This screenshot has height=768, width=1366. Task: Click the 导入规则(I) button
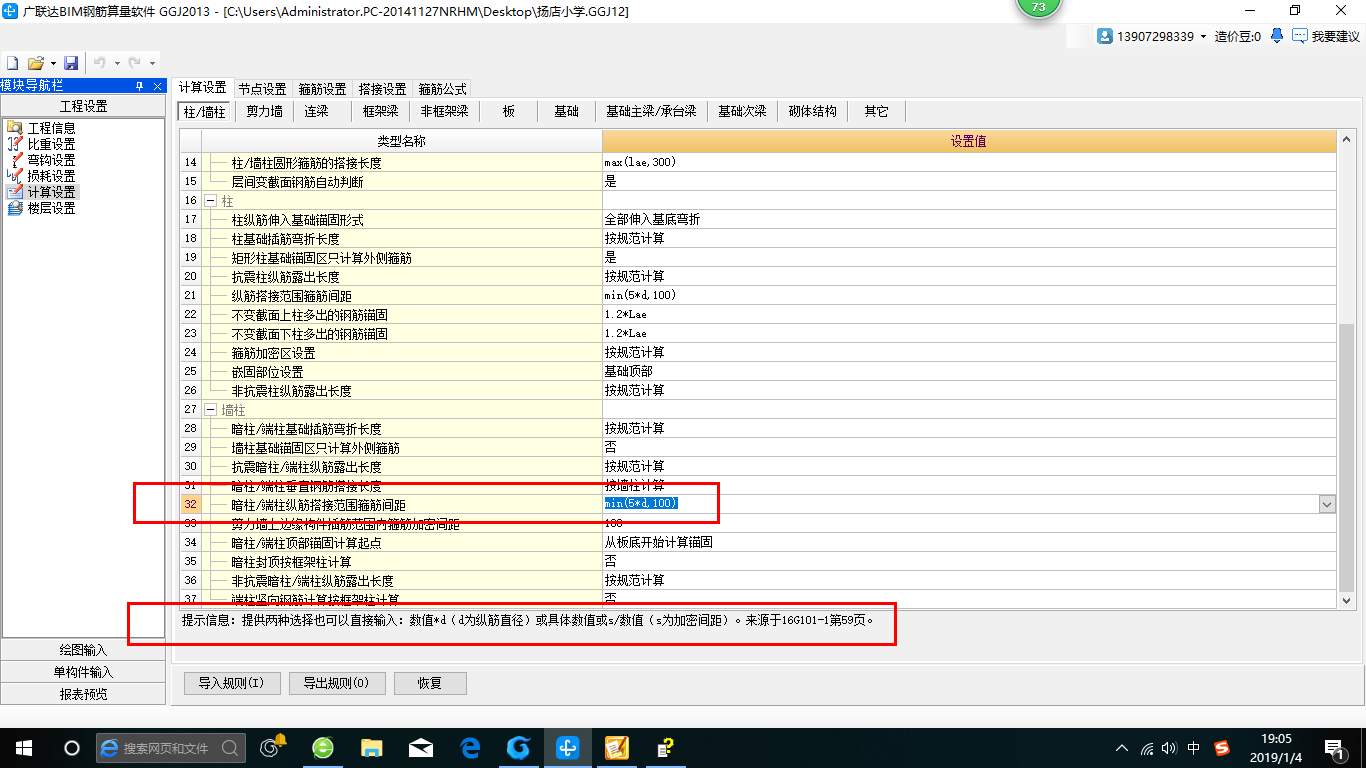point(231,683)
